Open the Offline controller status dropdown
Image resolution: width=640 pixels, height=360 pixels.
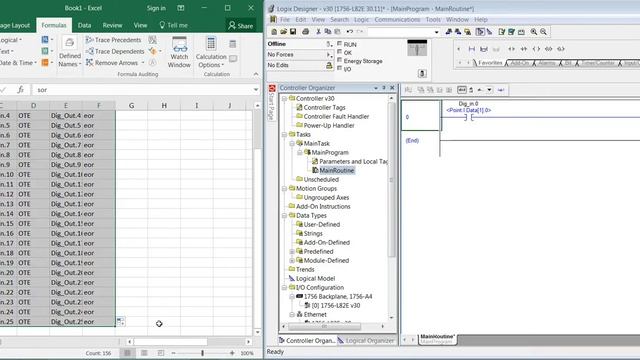coord(329,44)
